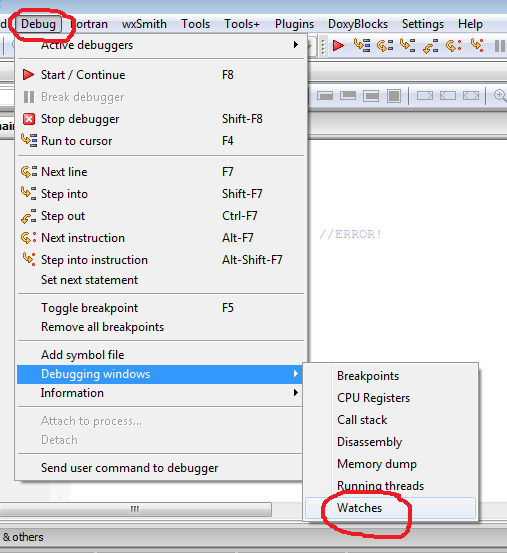507x553 pixels.
Task: Select Stop debugger menu entry
Action: pyautogui.click(x=161, y=119)
